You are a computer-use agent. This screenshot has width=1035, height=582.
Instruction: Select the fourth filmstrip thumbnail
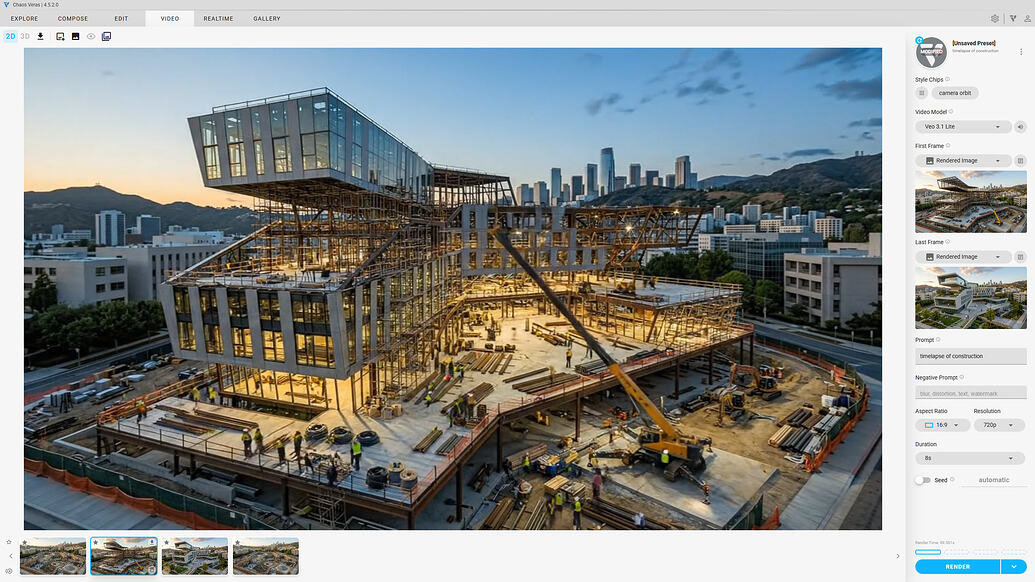tap(265, 556)
